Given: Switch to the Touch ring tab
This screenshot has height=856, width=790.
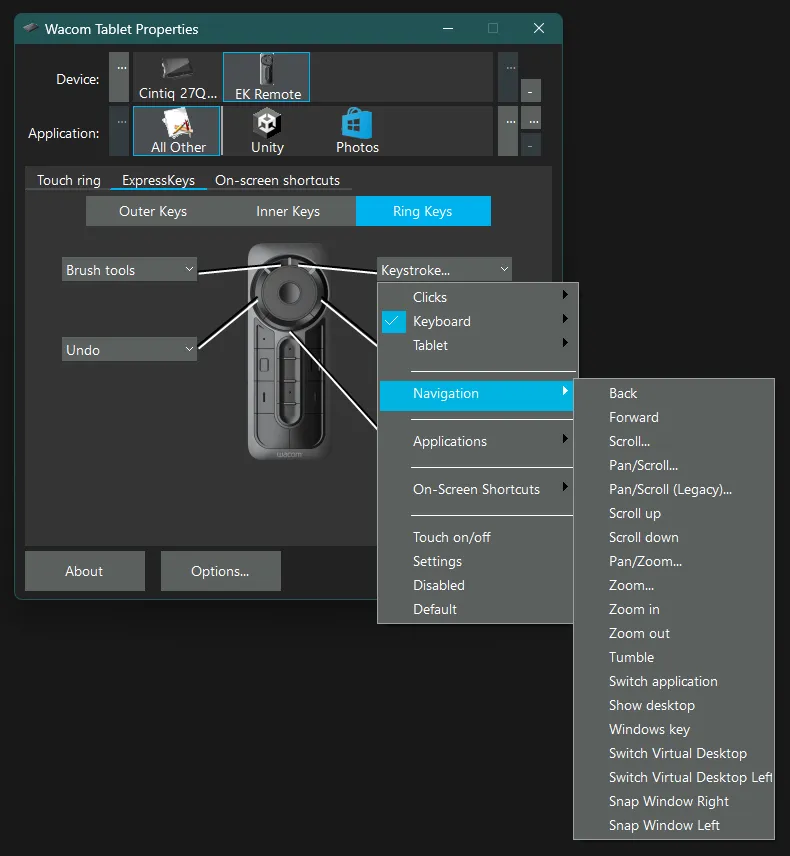Looking at the screenshot, I should 69,180.
